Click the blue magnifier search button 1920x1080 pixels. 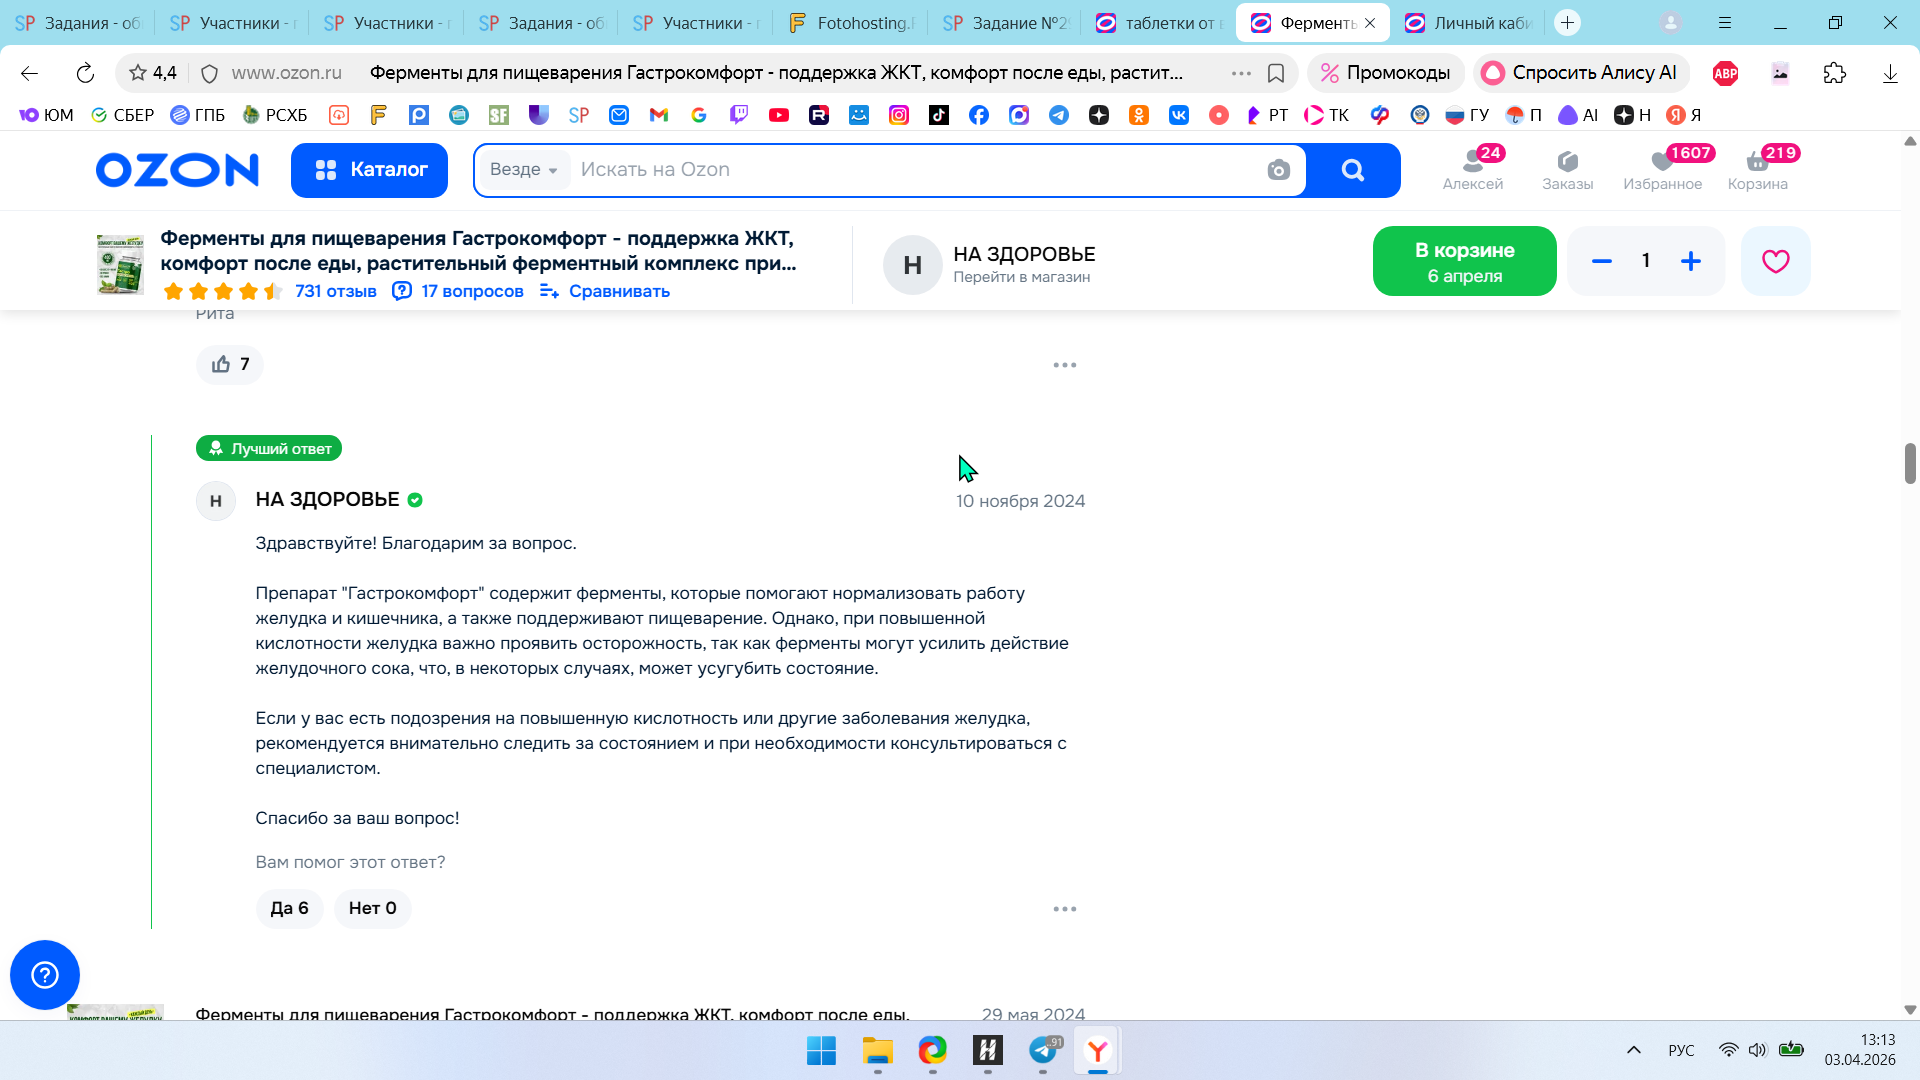(x=1352, y=170)
